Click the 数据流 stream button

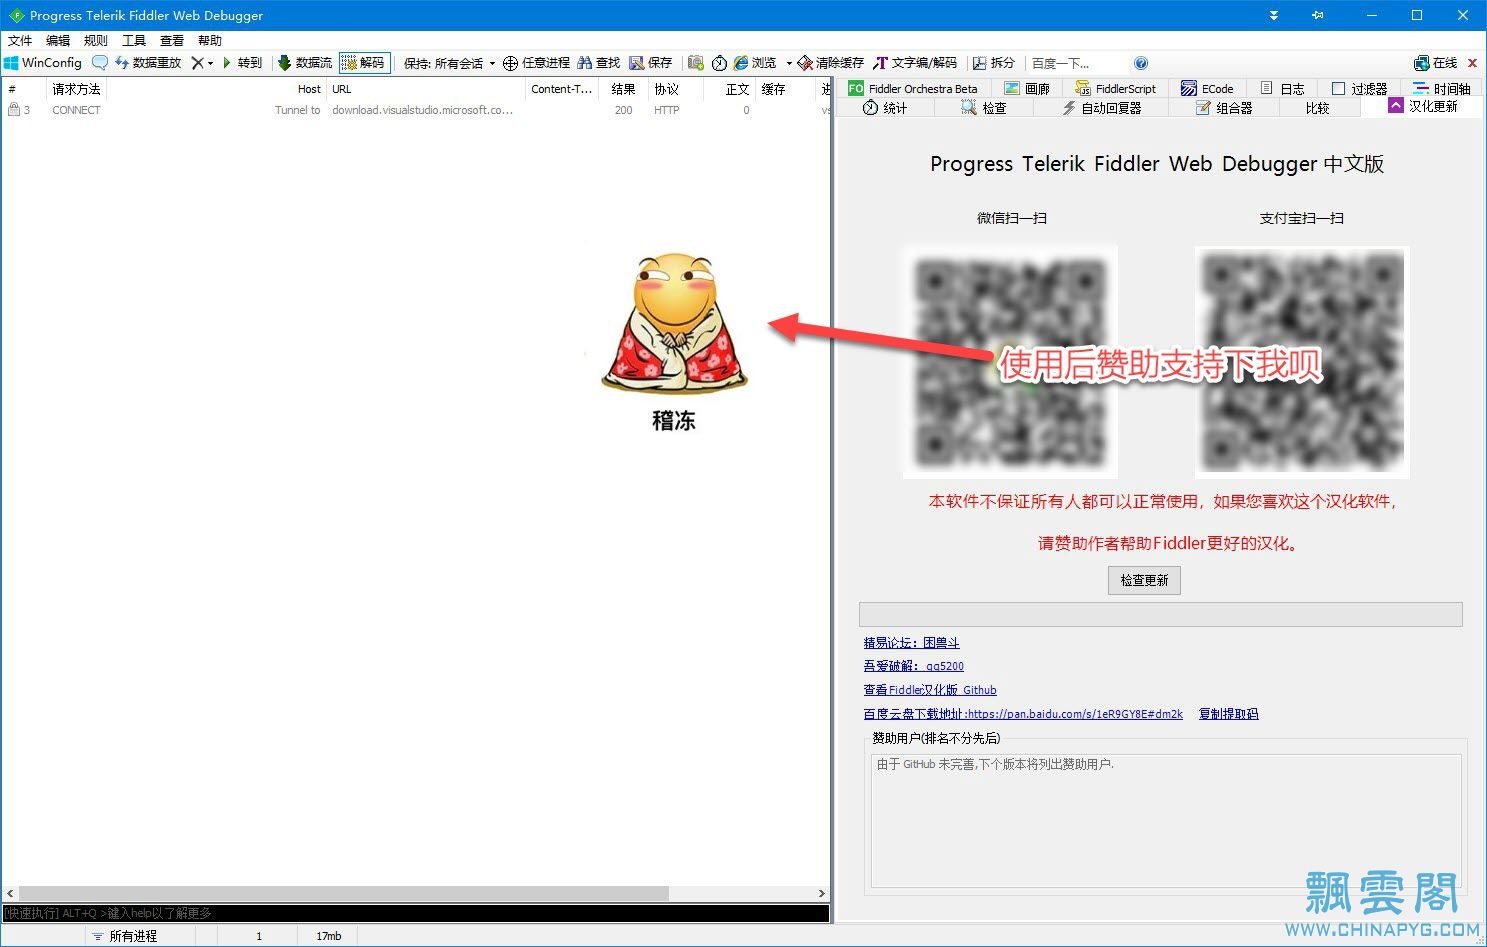[305, 62]
